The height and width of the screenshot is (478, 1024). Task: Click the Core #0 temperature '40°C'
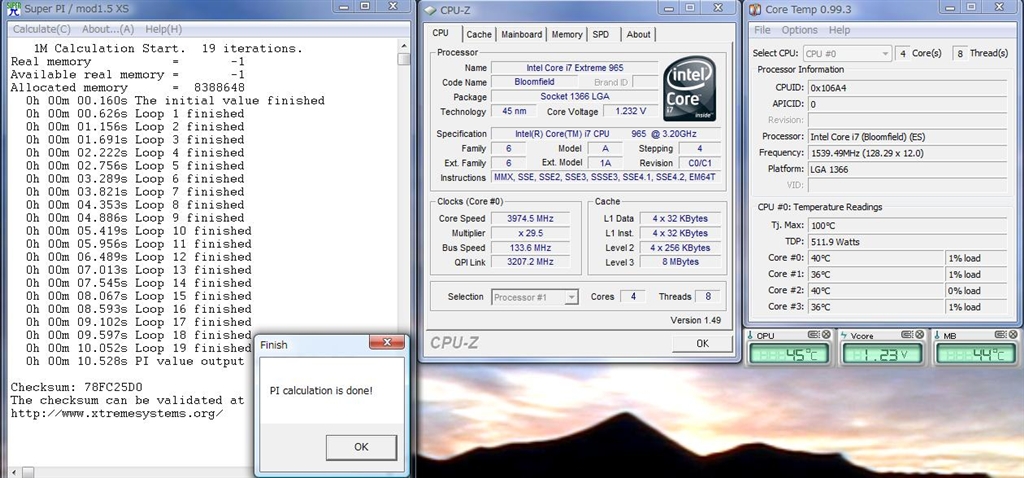(x=876, y=259)
